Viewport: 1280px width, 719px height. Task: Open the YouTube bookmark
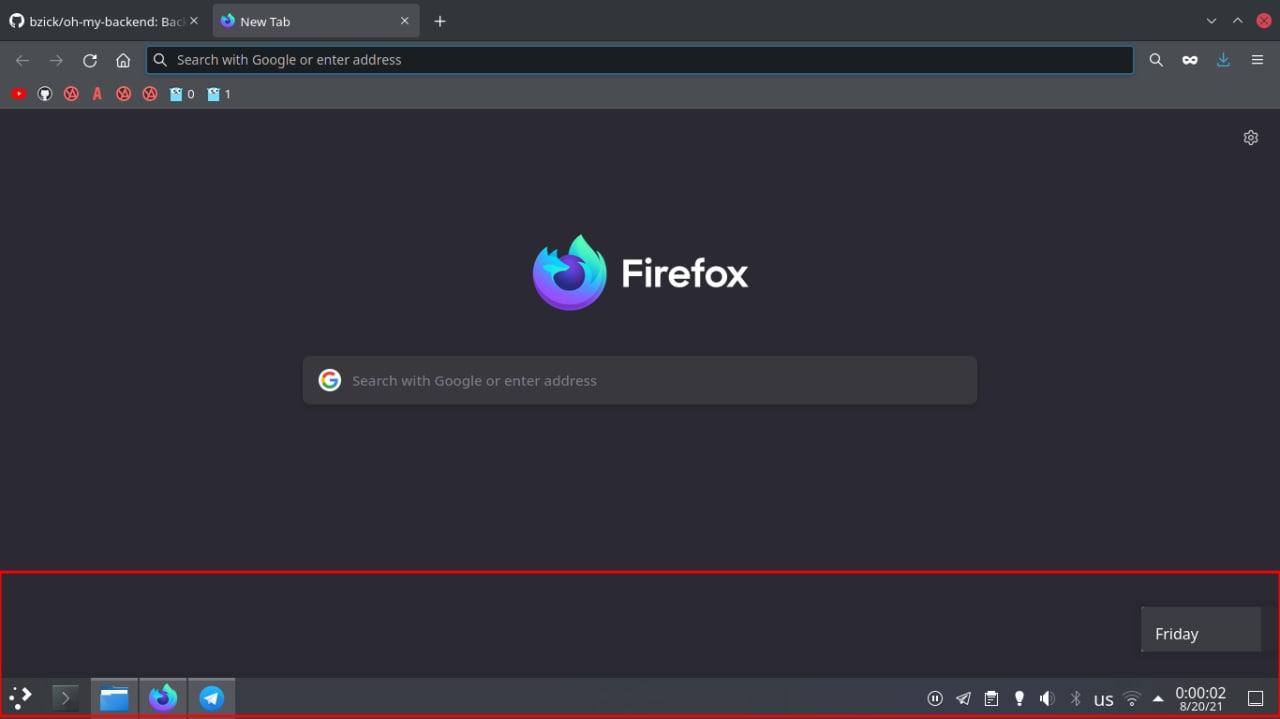(x=18, y=94)
